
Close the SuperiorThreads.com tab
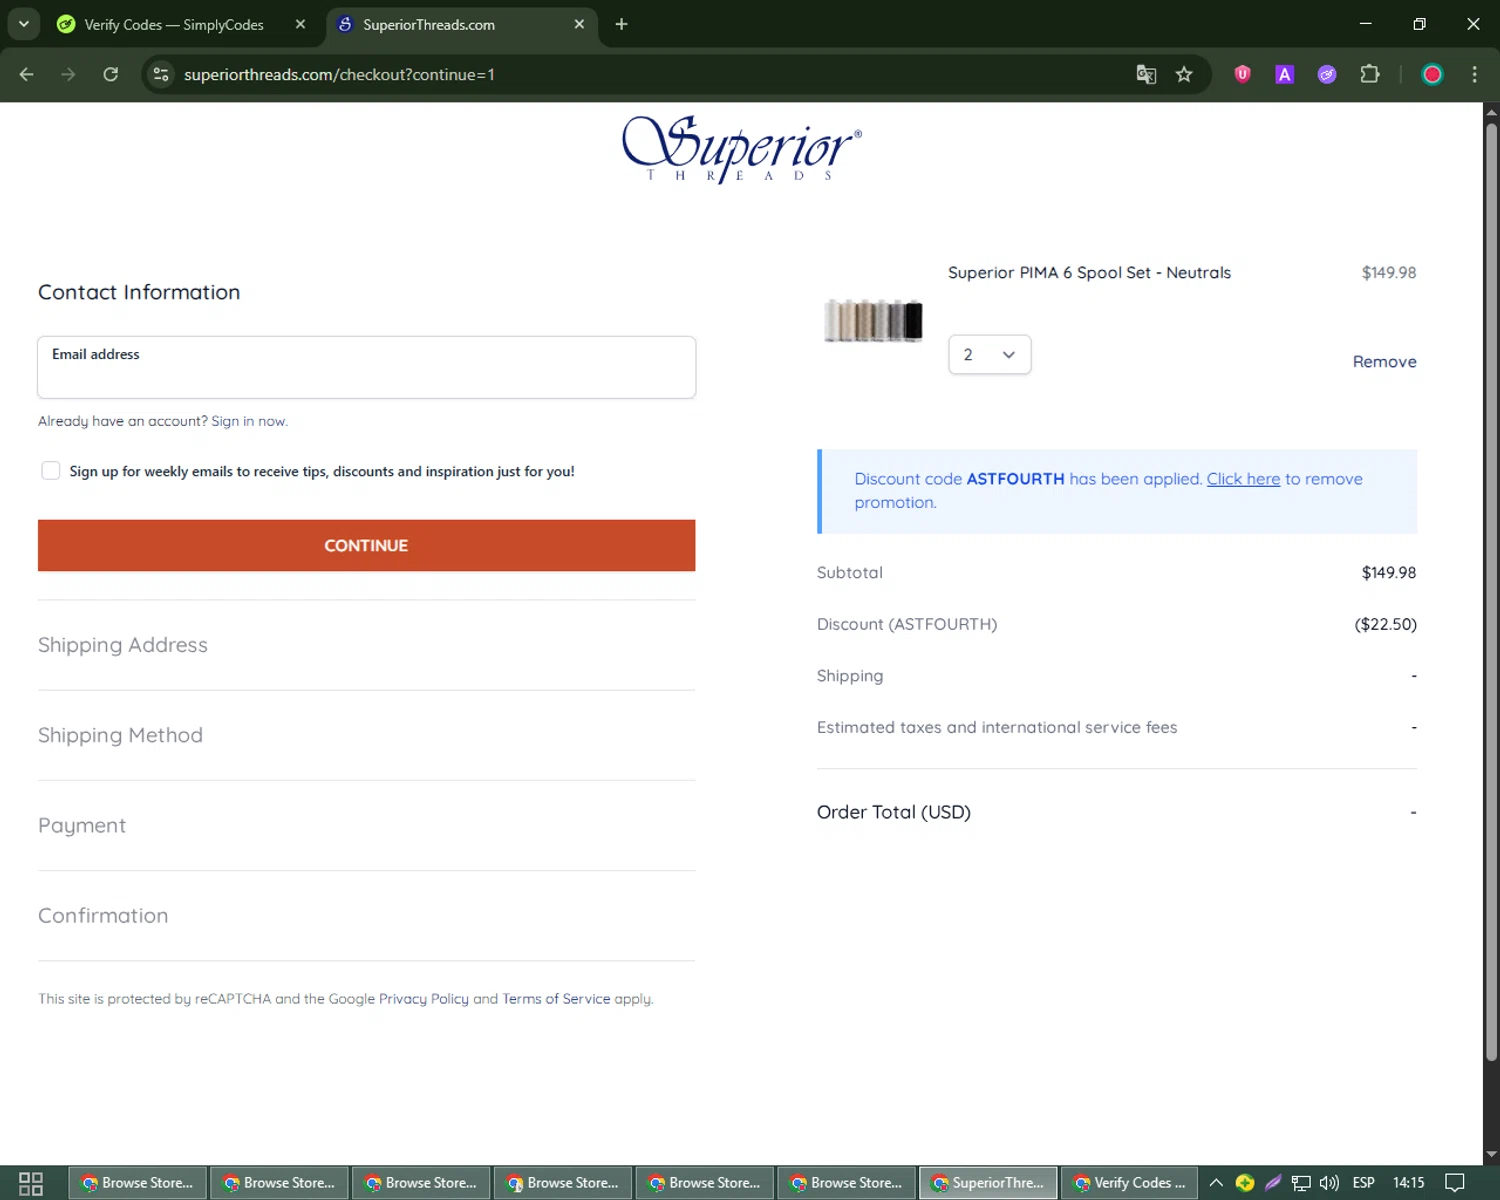point(579,24)
